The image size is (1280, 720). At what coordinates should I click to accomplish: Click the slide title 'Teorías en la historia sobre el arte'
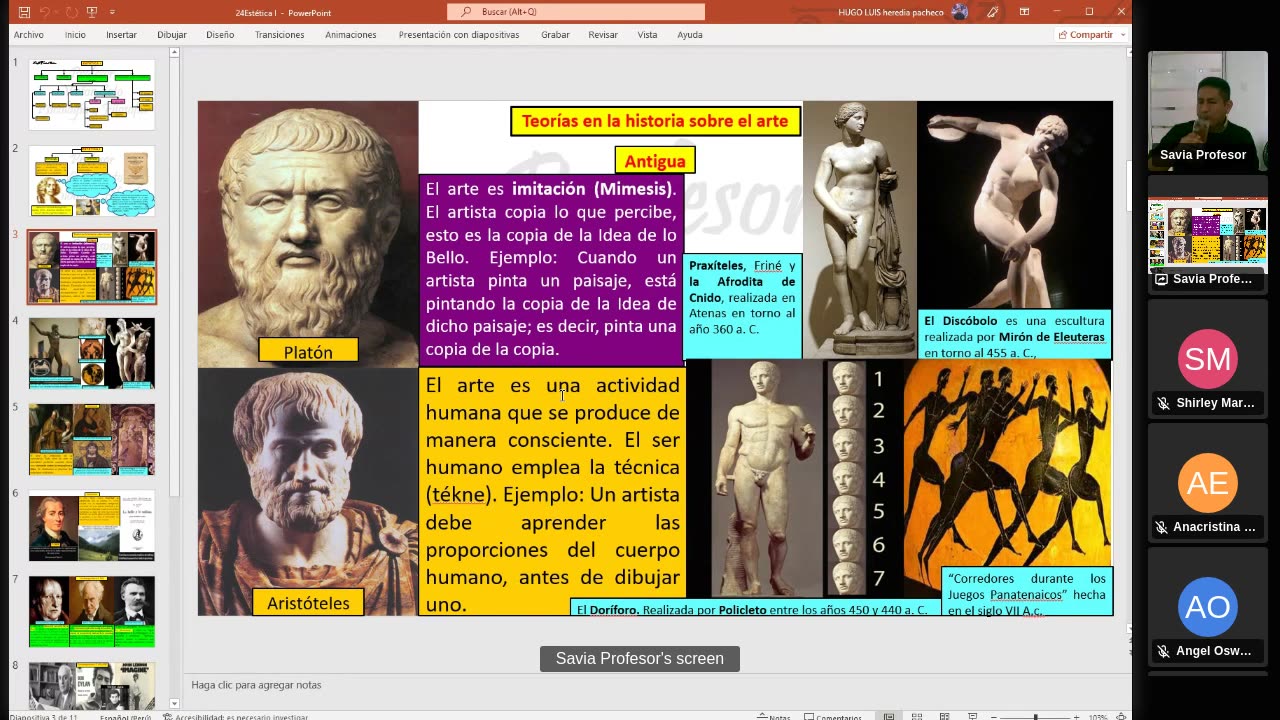pyautogui.click(x=655, y=121)
